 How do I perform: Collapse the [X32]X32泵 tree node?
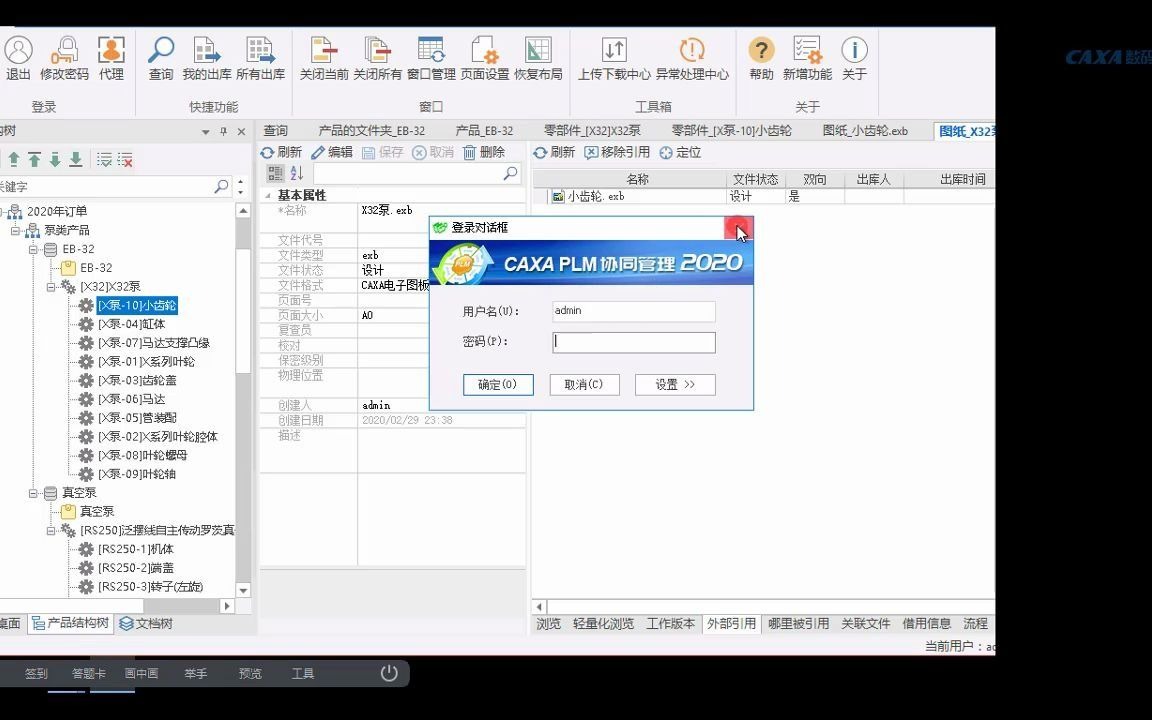51,287
